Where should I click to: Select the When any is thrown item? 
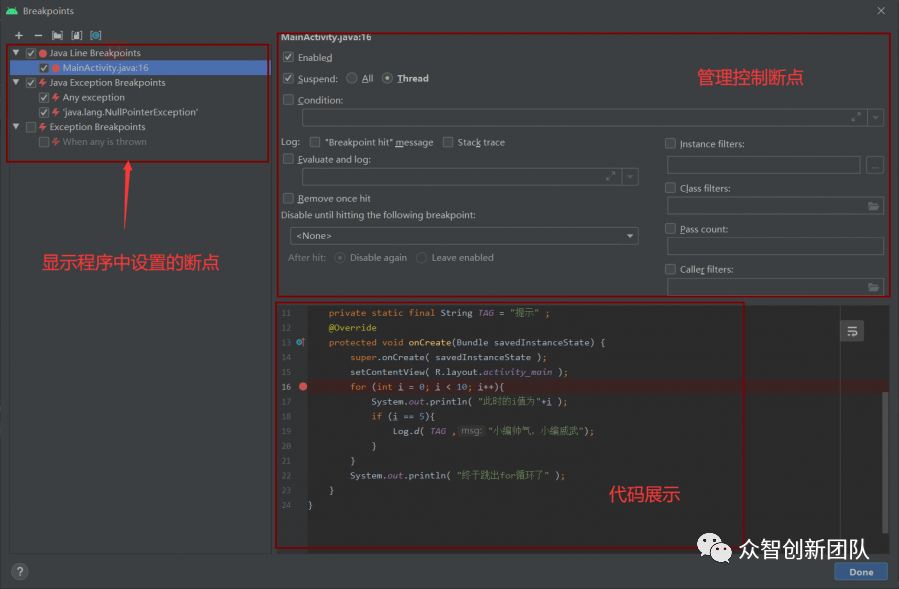coord(104,142)
